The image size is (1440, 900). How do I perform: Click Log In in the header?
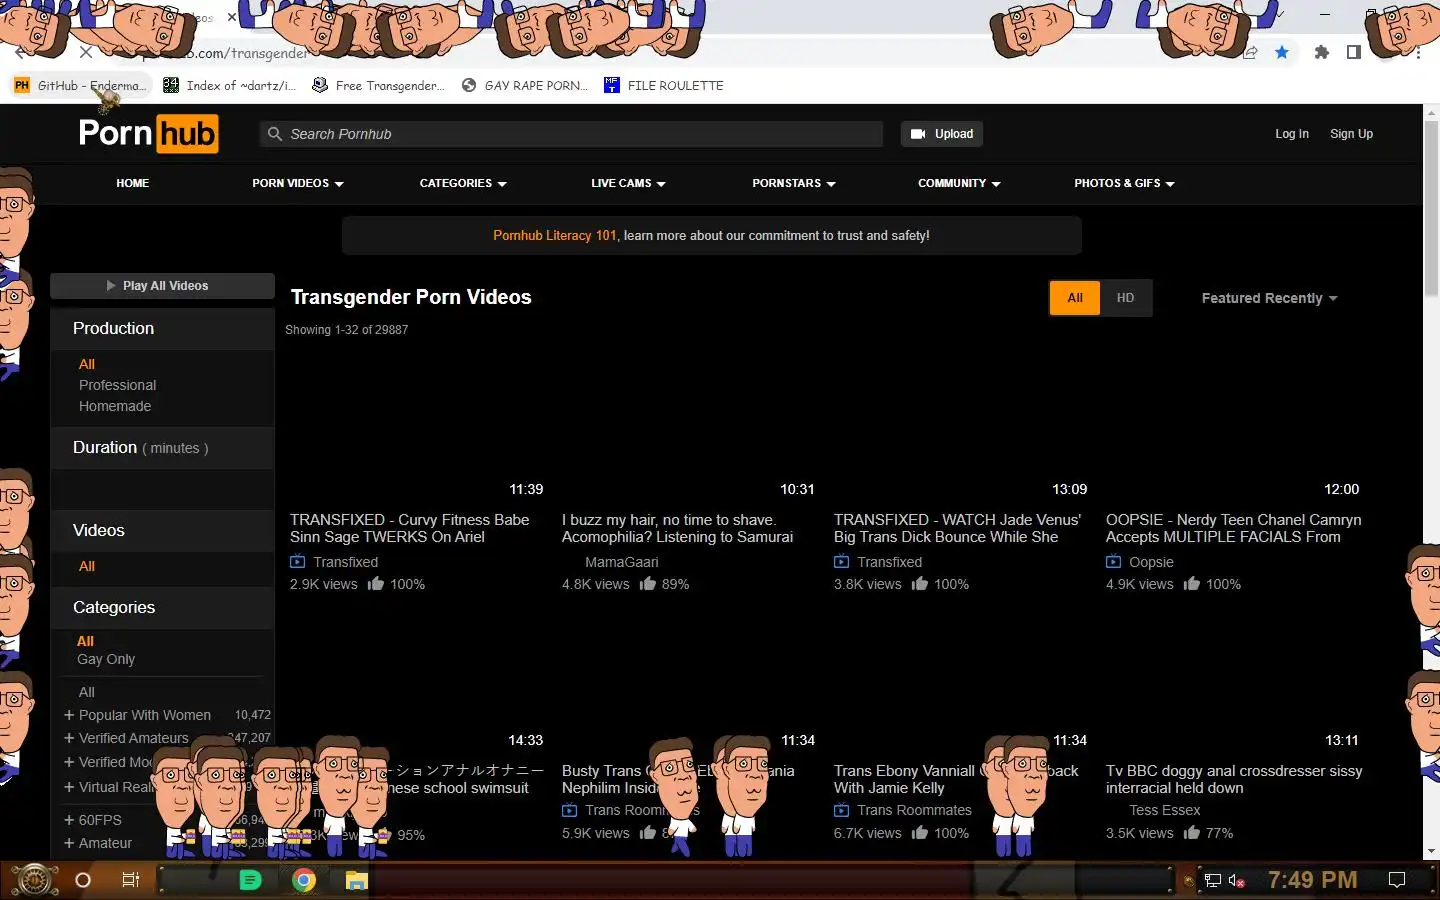tap(1291, 134)
